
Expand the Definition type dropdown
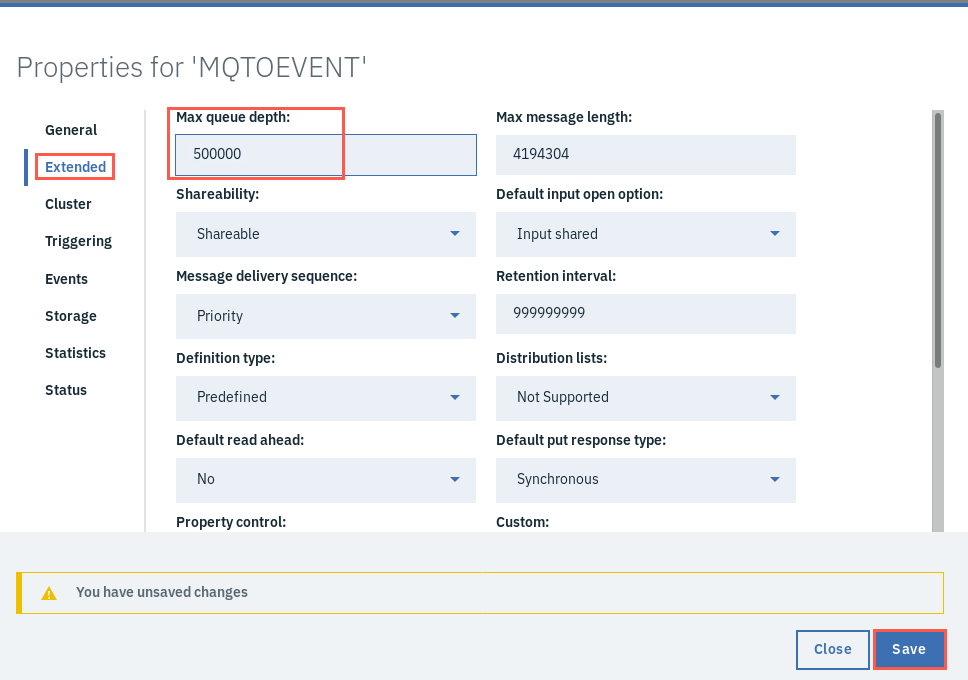click(325, 398)
